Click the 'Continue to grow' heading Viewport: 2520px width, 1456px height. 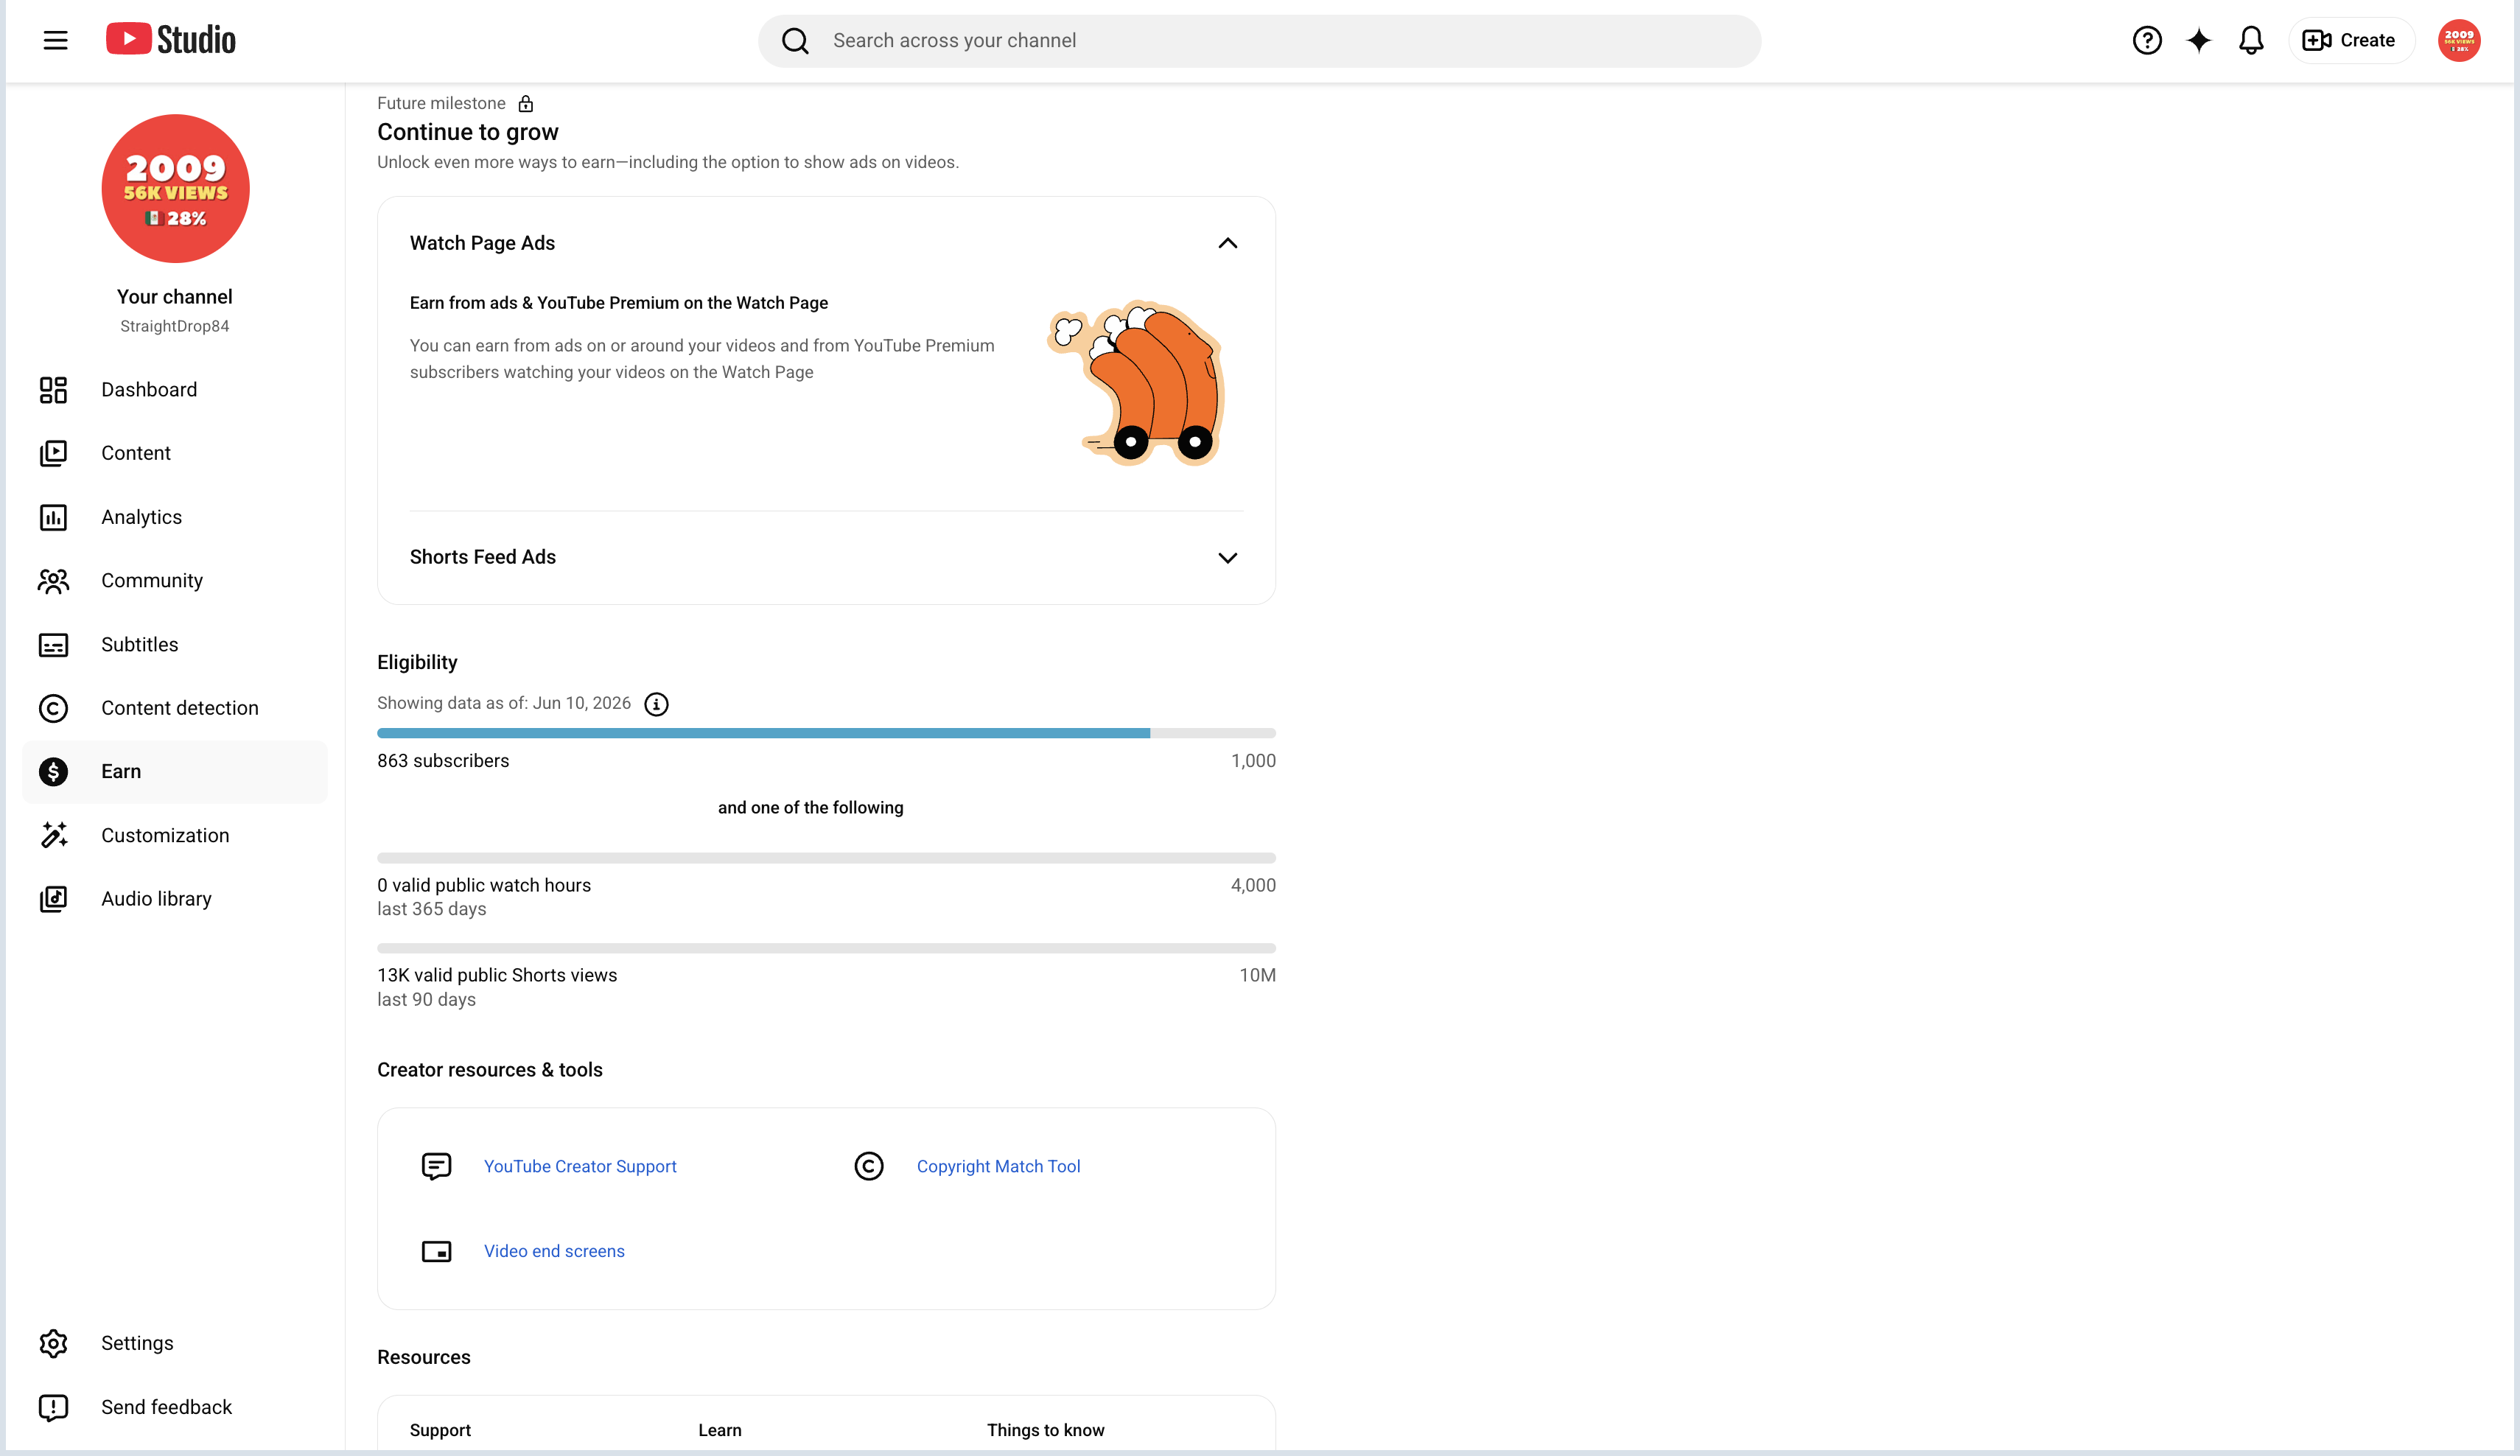(468, 132)
